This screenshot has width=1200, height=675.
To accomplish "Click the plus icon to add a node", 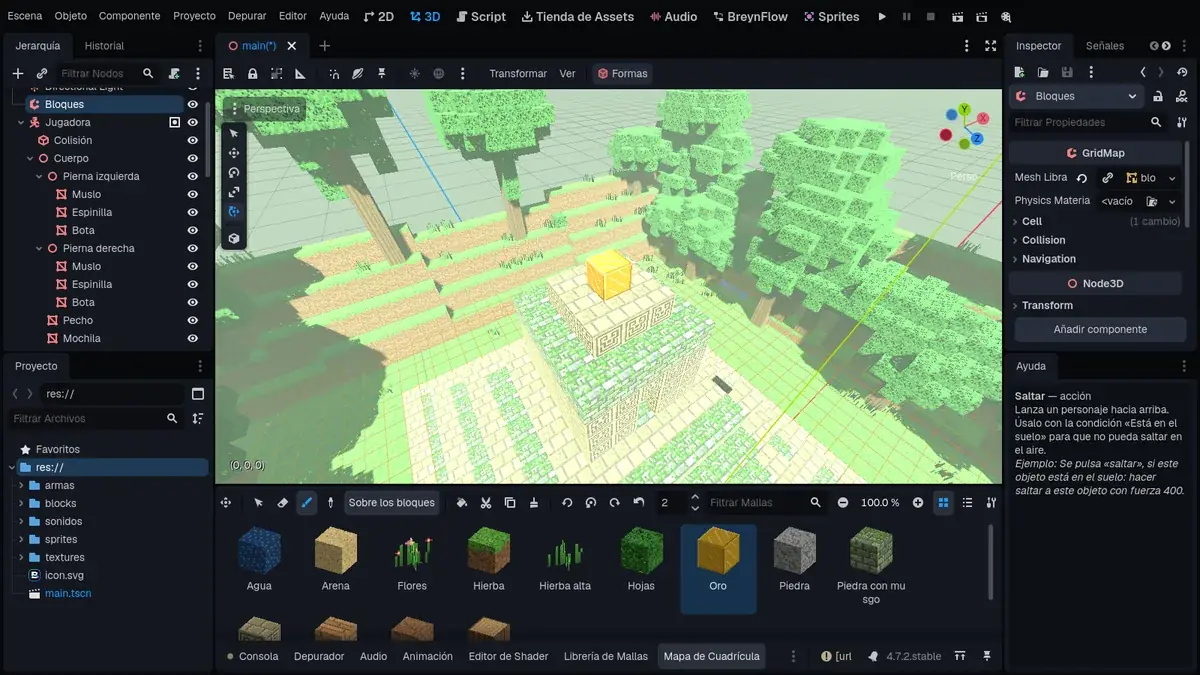I will pos(17,73).
